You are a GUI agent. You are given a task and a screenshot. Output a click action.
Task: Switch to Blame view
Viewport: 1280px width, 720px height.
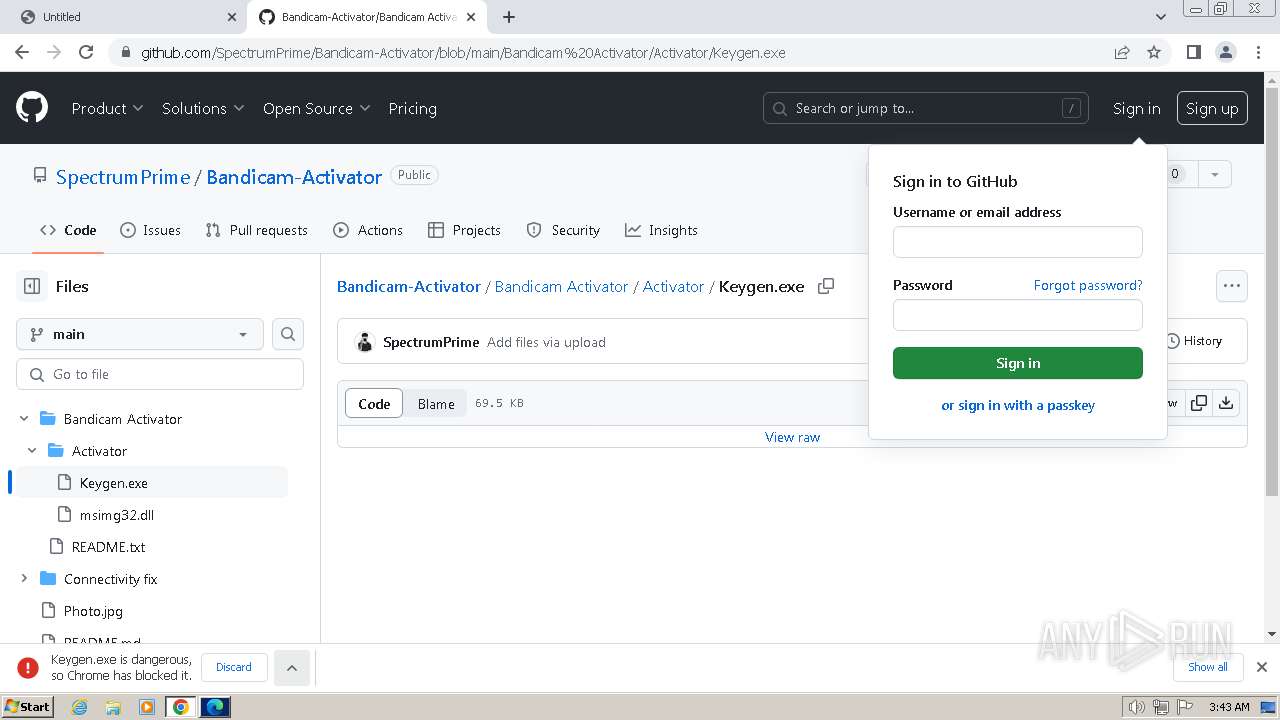pyautogui.click(x=436, y=404)
